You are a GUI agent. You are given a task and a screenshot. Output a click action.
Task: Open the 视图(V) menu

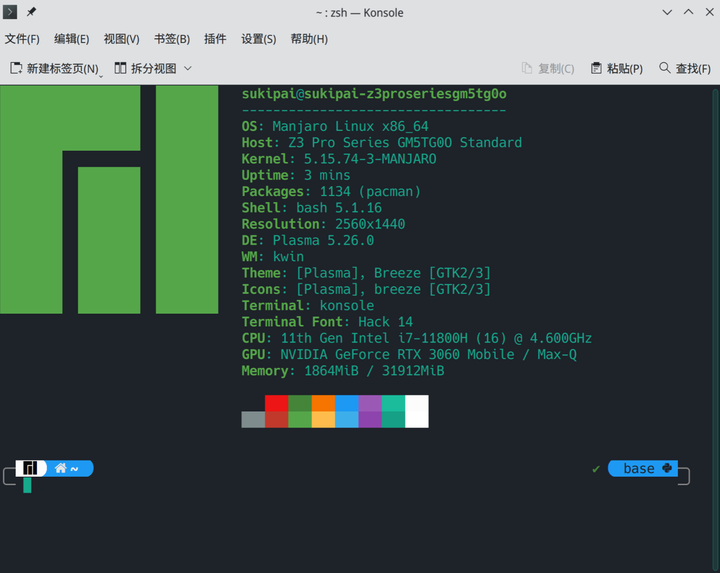pyautogui.click(x=121, y=39)
